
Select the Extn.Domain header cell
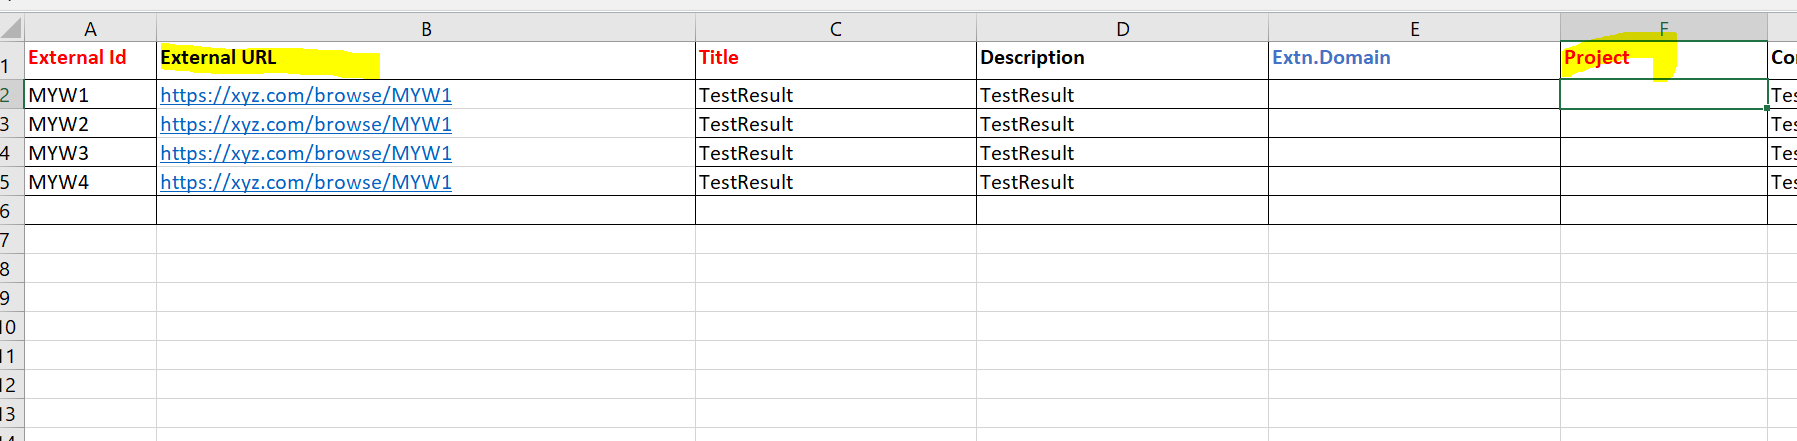[1414, 60]
